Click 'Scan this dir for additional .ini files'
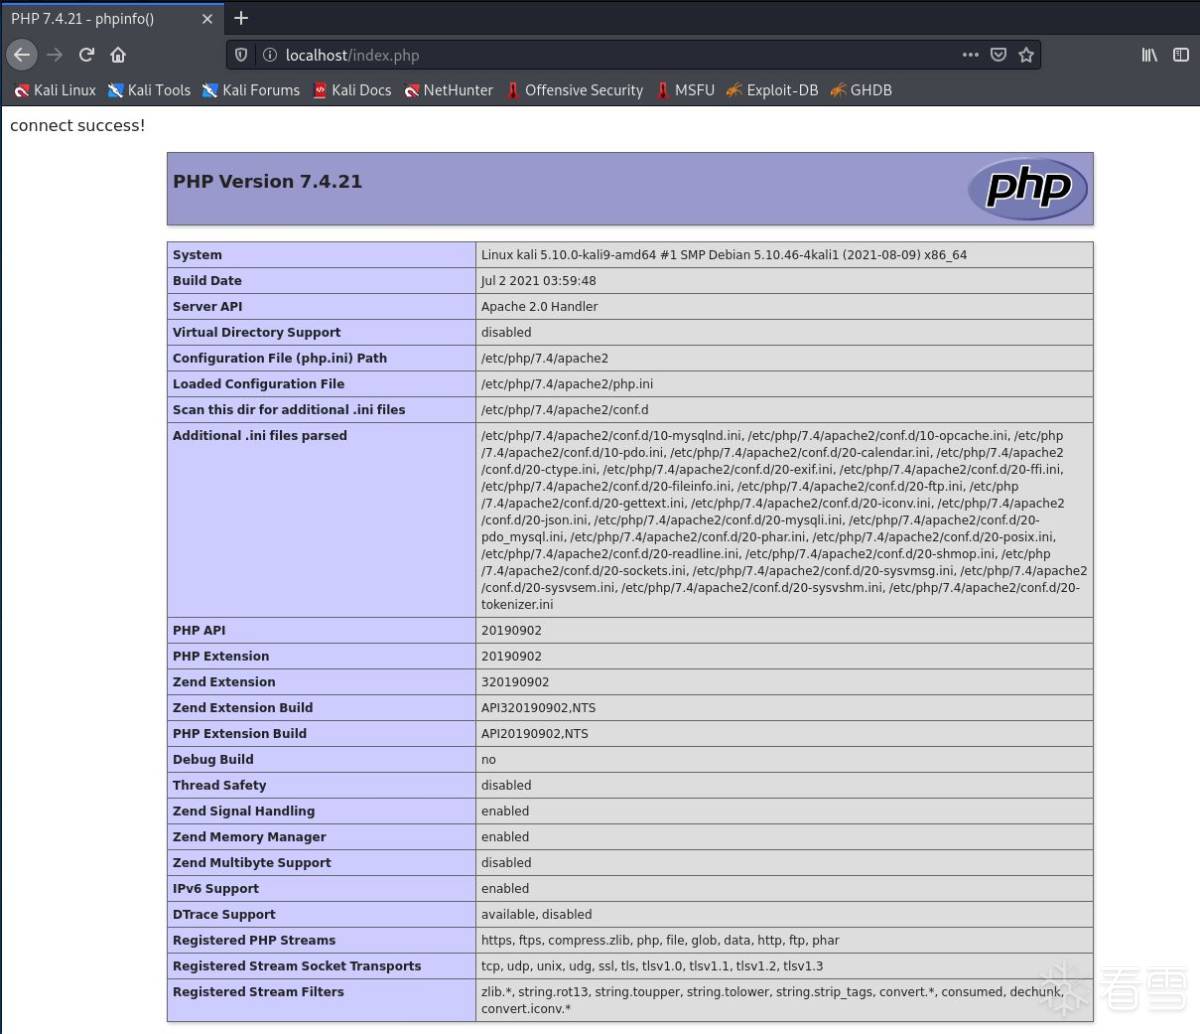This screenshot has height=1034, width=1200. [x=289, y=410]
